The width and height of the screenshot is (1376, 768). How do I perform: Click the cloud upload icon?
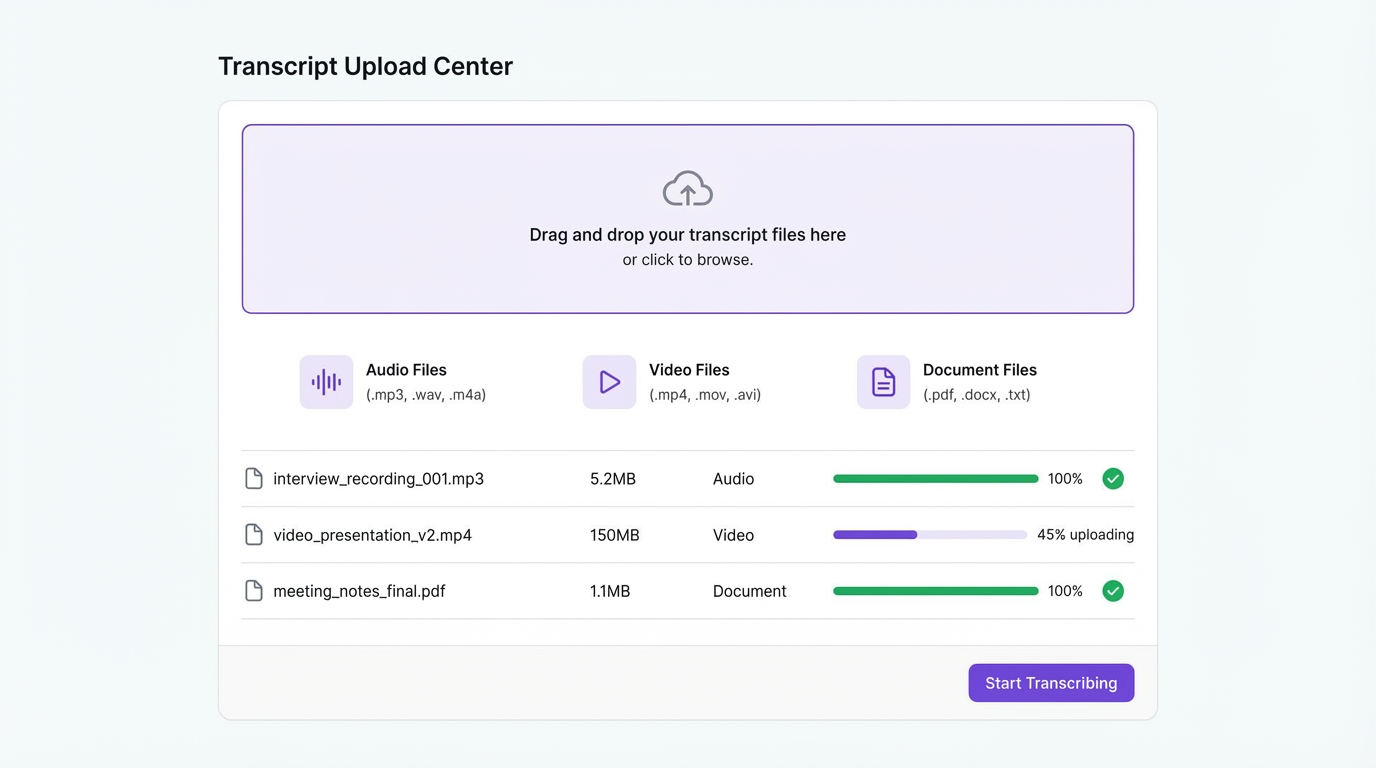[687, 187]
